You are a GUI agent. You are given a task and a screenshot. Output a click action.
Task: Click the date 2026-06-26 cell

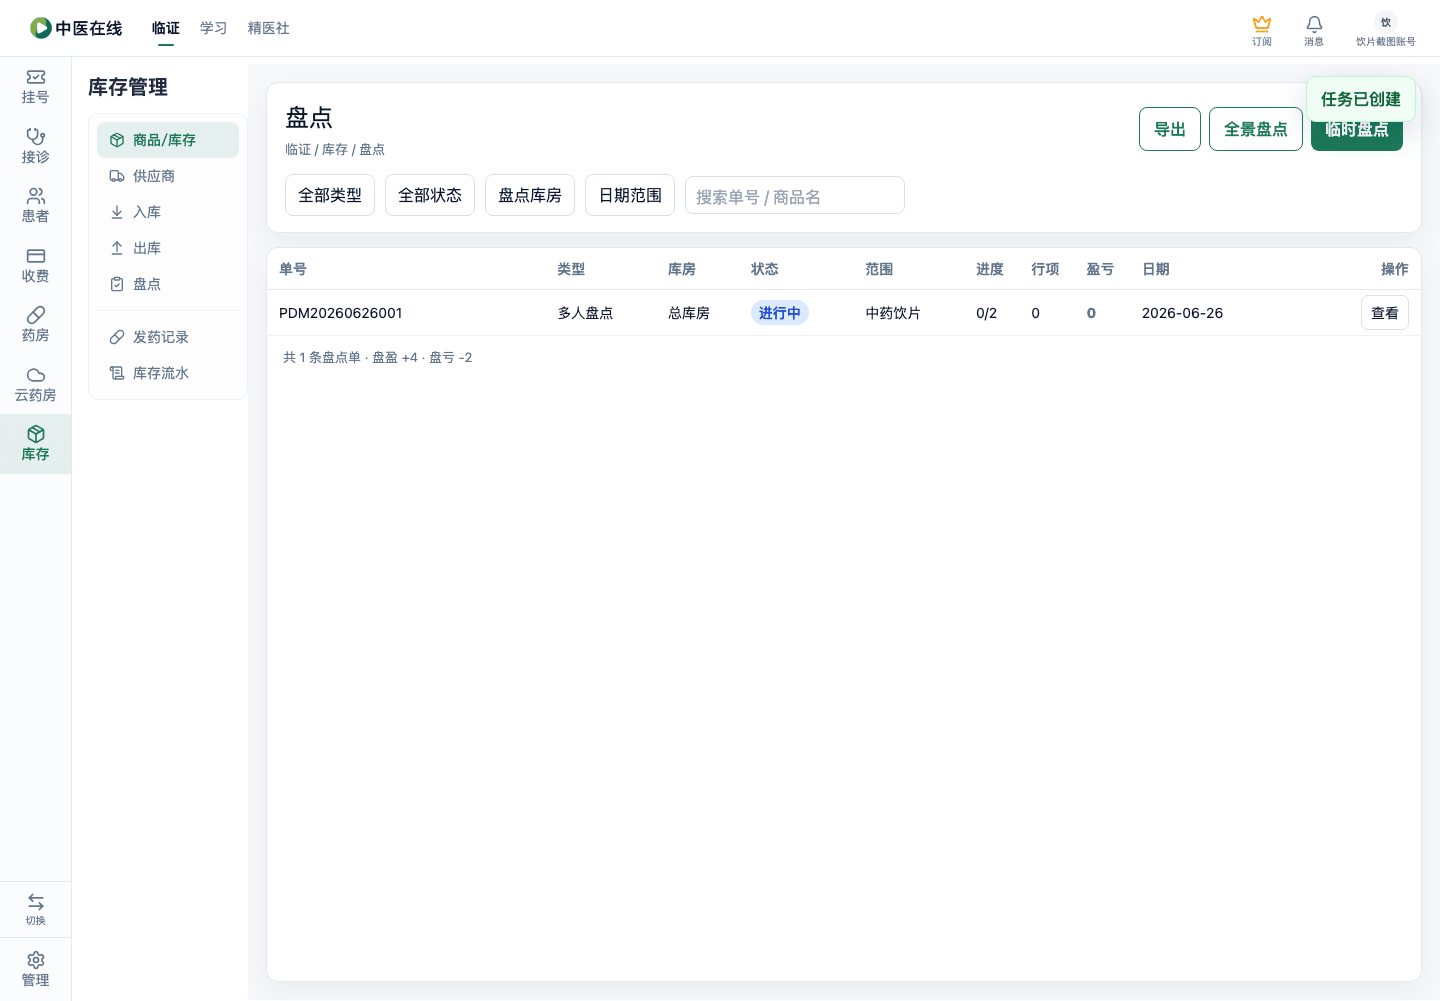coord(1183,313)
